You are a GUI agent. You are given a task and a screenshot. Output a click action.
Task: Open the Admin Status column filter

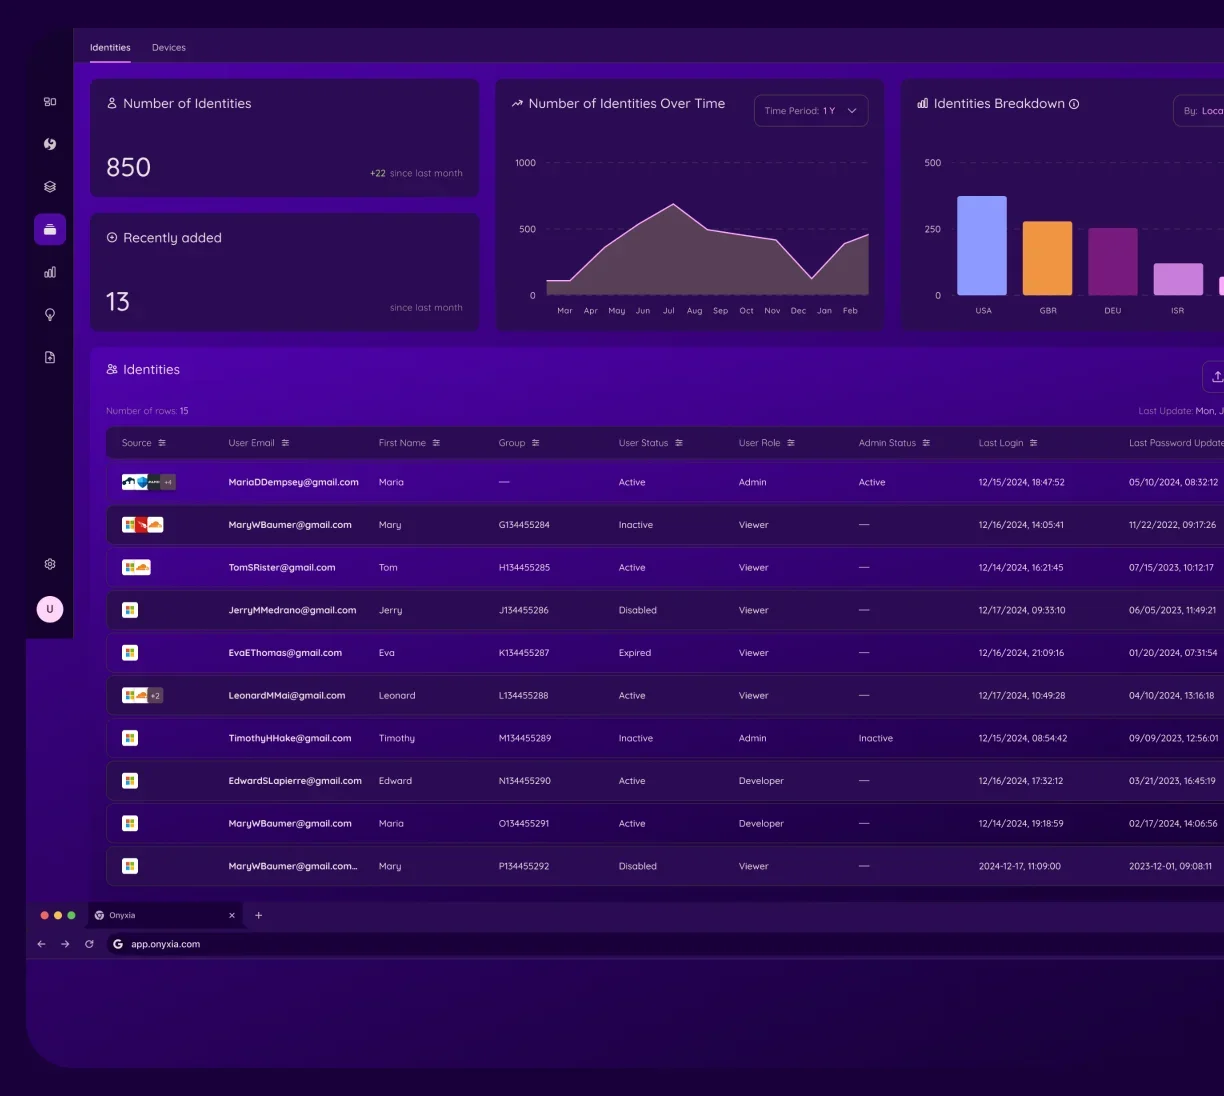click(926, 443)
